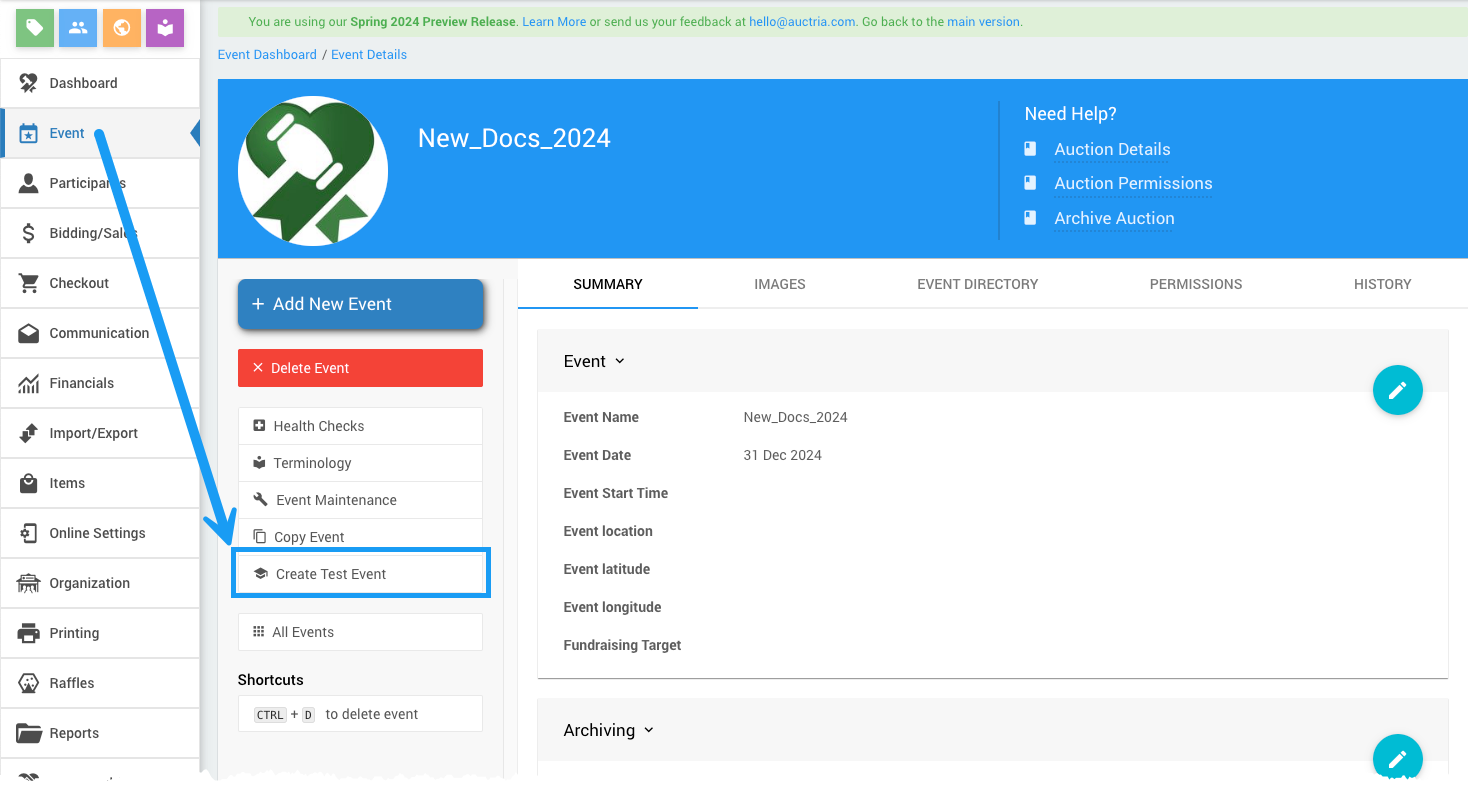This screenshot has height=805, width=1468.
Task: Click the red Delete Event button
Action: click(x=360, y=368)
